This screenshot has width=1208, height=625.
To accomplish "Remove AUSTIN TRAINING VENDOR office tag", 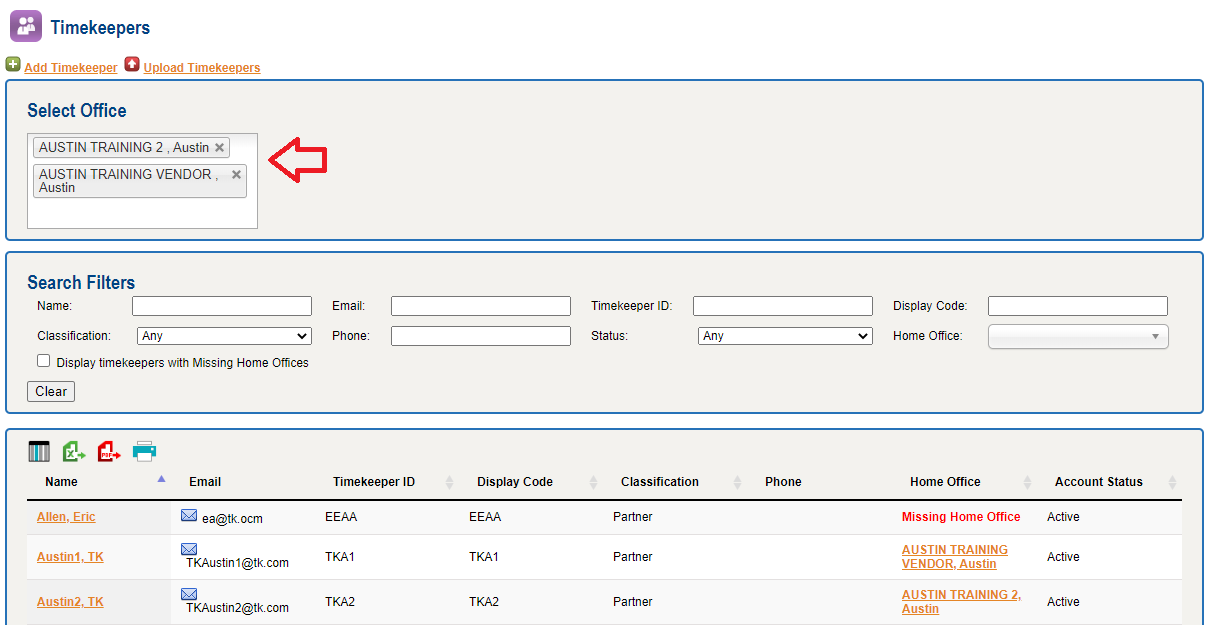I will 237,175.
